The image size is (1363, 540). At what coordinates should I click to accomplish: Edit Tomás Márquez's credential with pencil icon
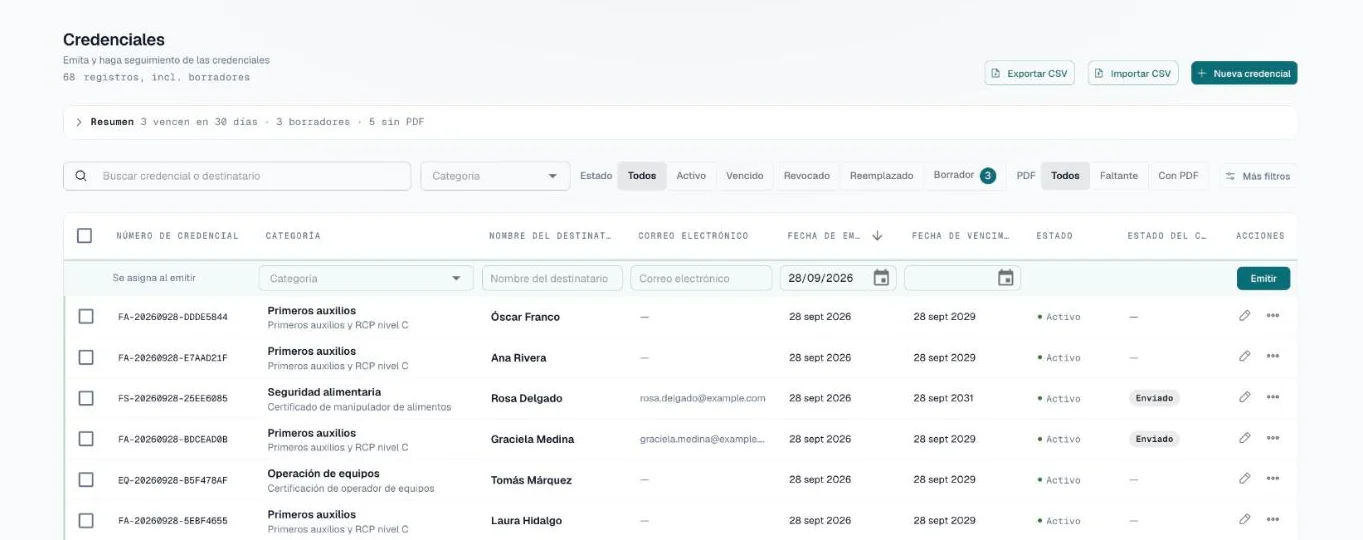(x=1244, y=479)
